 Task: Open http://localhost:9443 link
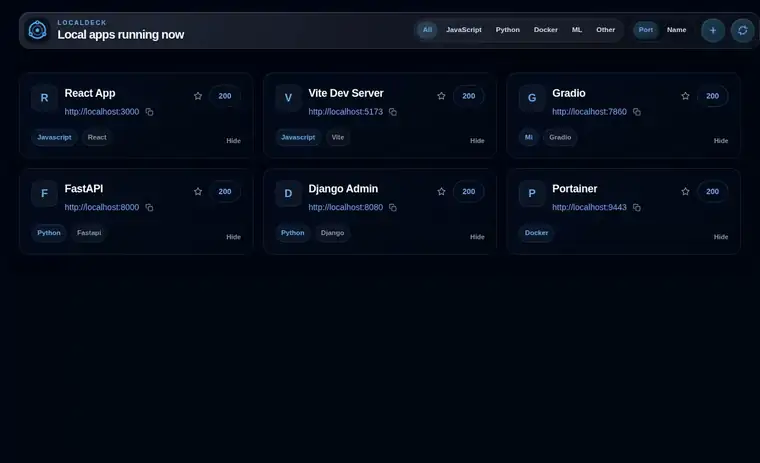[589, 208]
